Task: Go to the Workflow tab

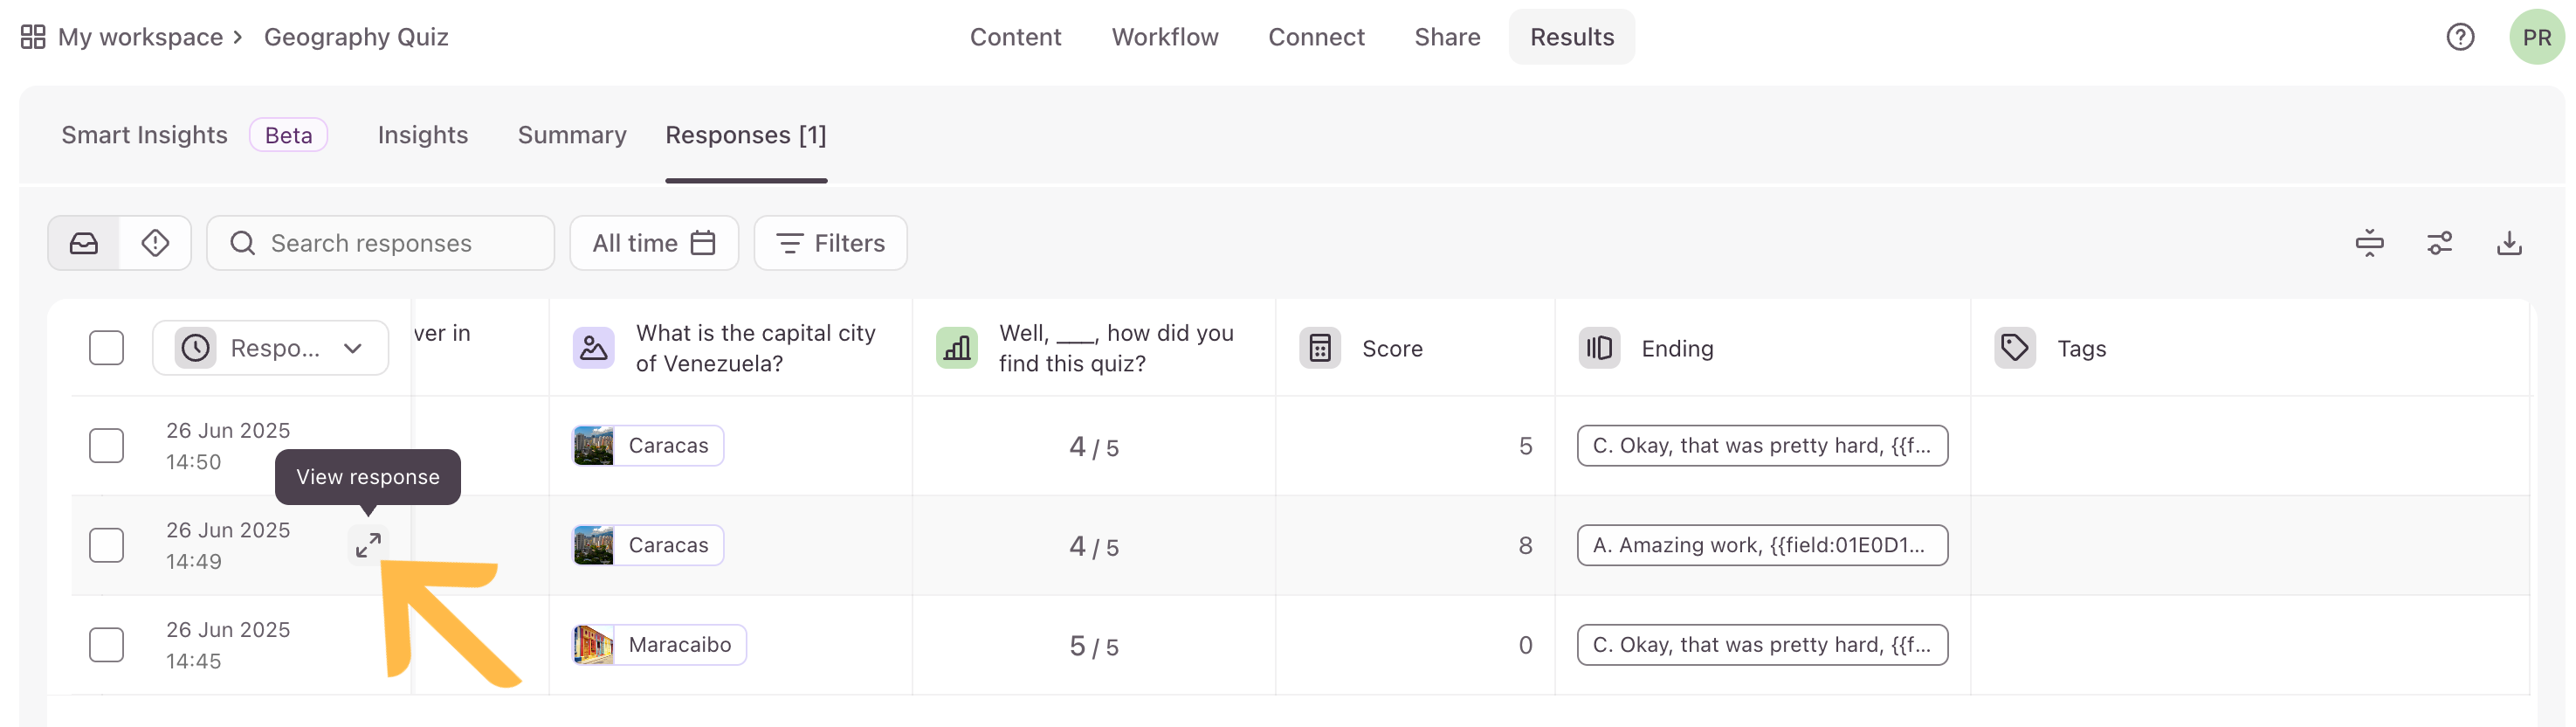Action: [x=1165, y=37]
